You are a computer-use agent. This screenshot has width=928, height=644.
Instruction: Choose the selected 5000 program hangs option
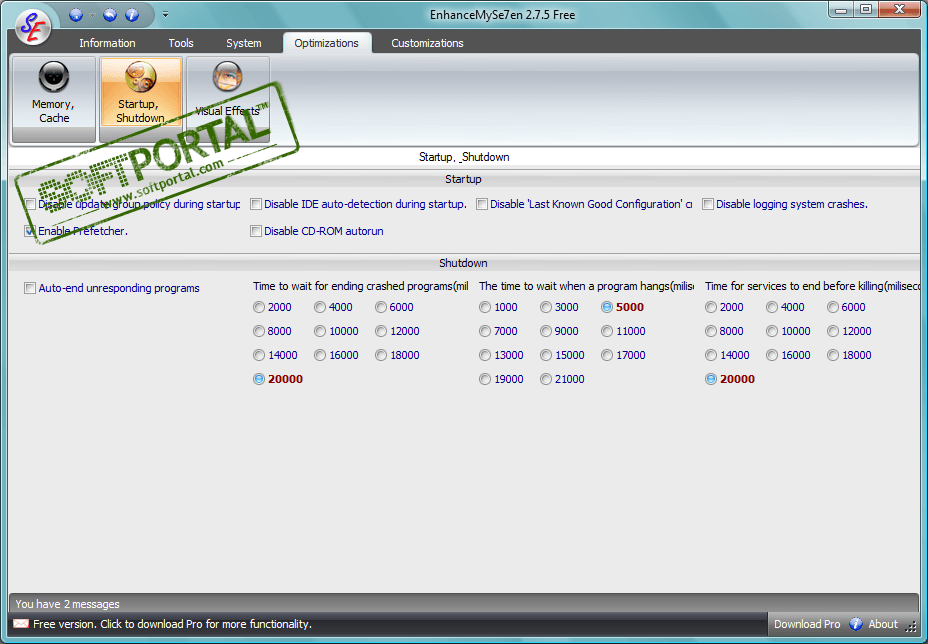pyautogui.click(x=623, y=307)
